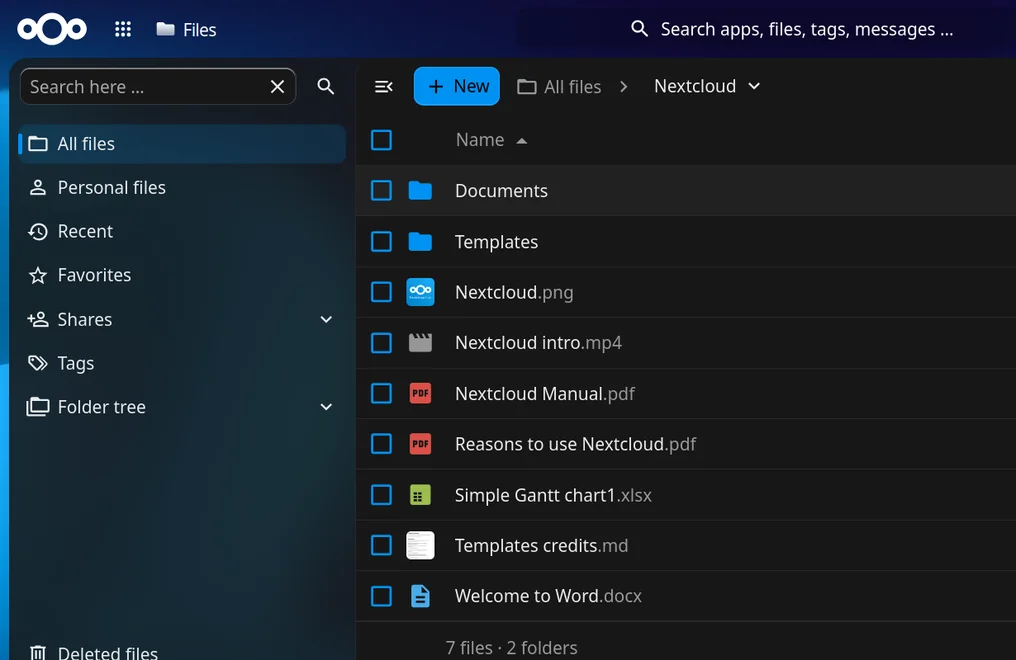Check the Welcome to Word.docx checkbox

(x=382, y=596)
